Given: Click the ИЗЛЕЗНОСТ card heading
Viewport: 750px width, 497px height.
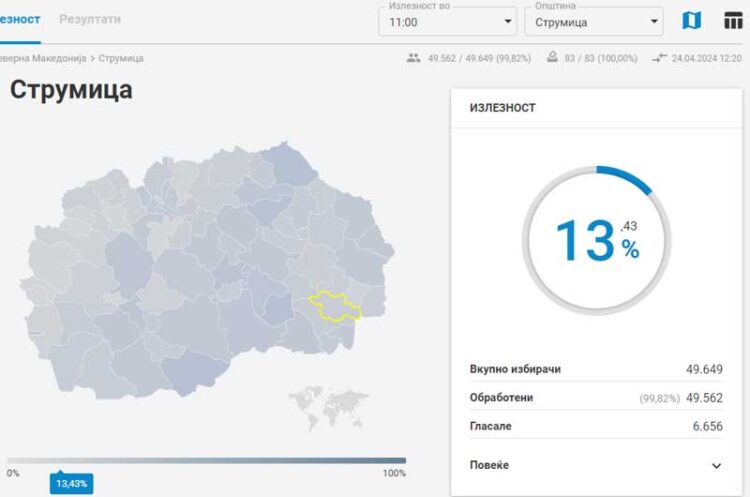Looking at the screenshot, I should (503, 108).
